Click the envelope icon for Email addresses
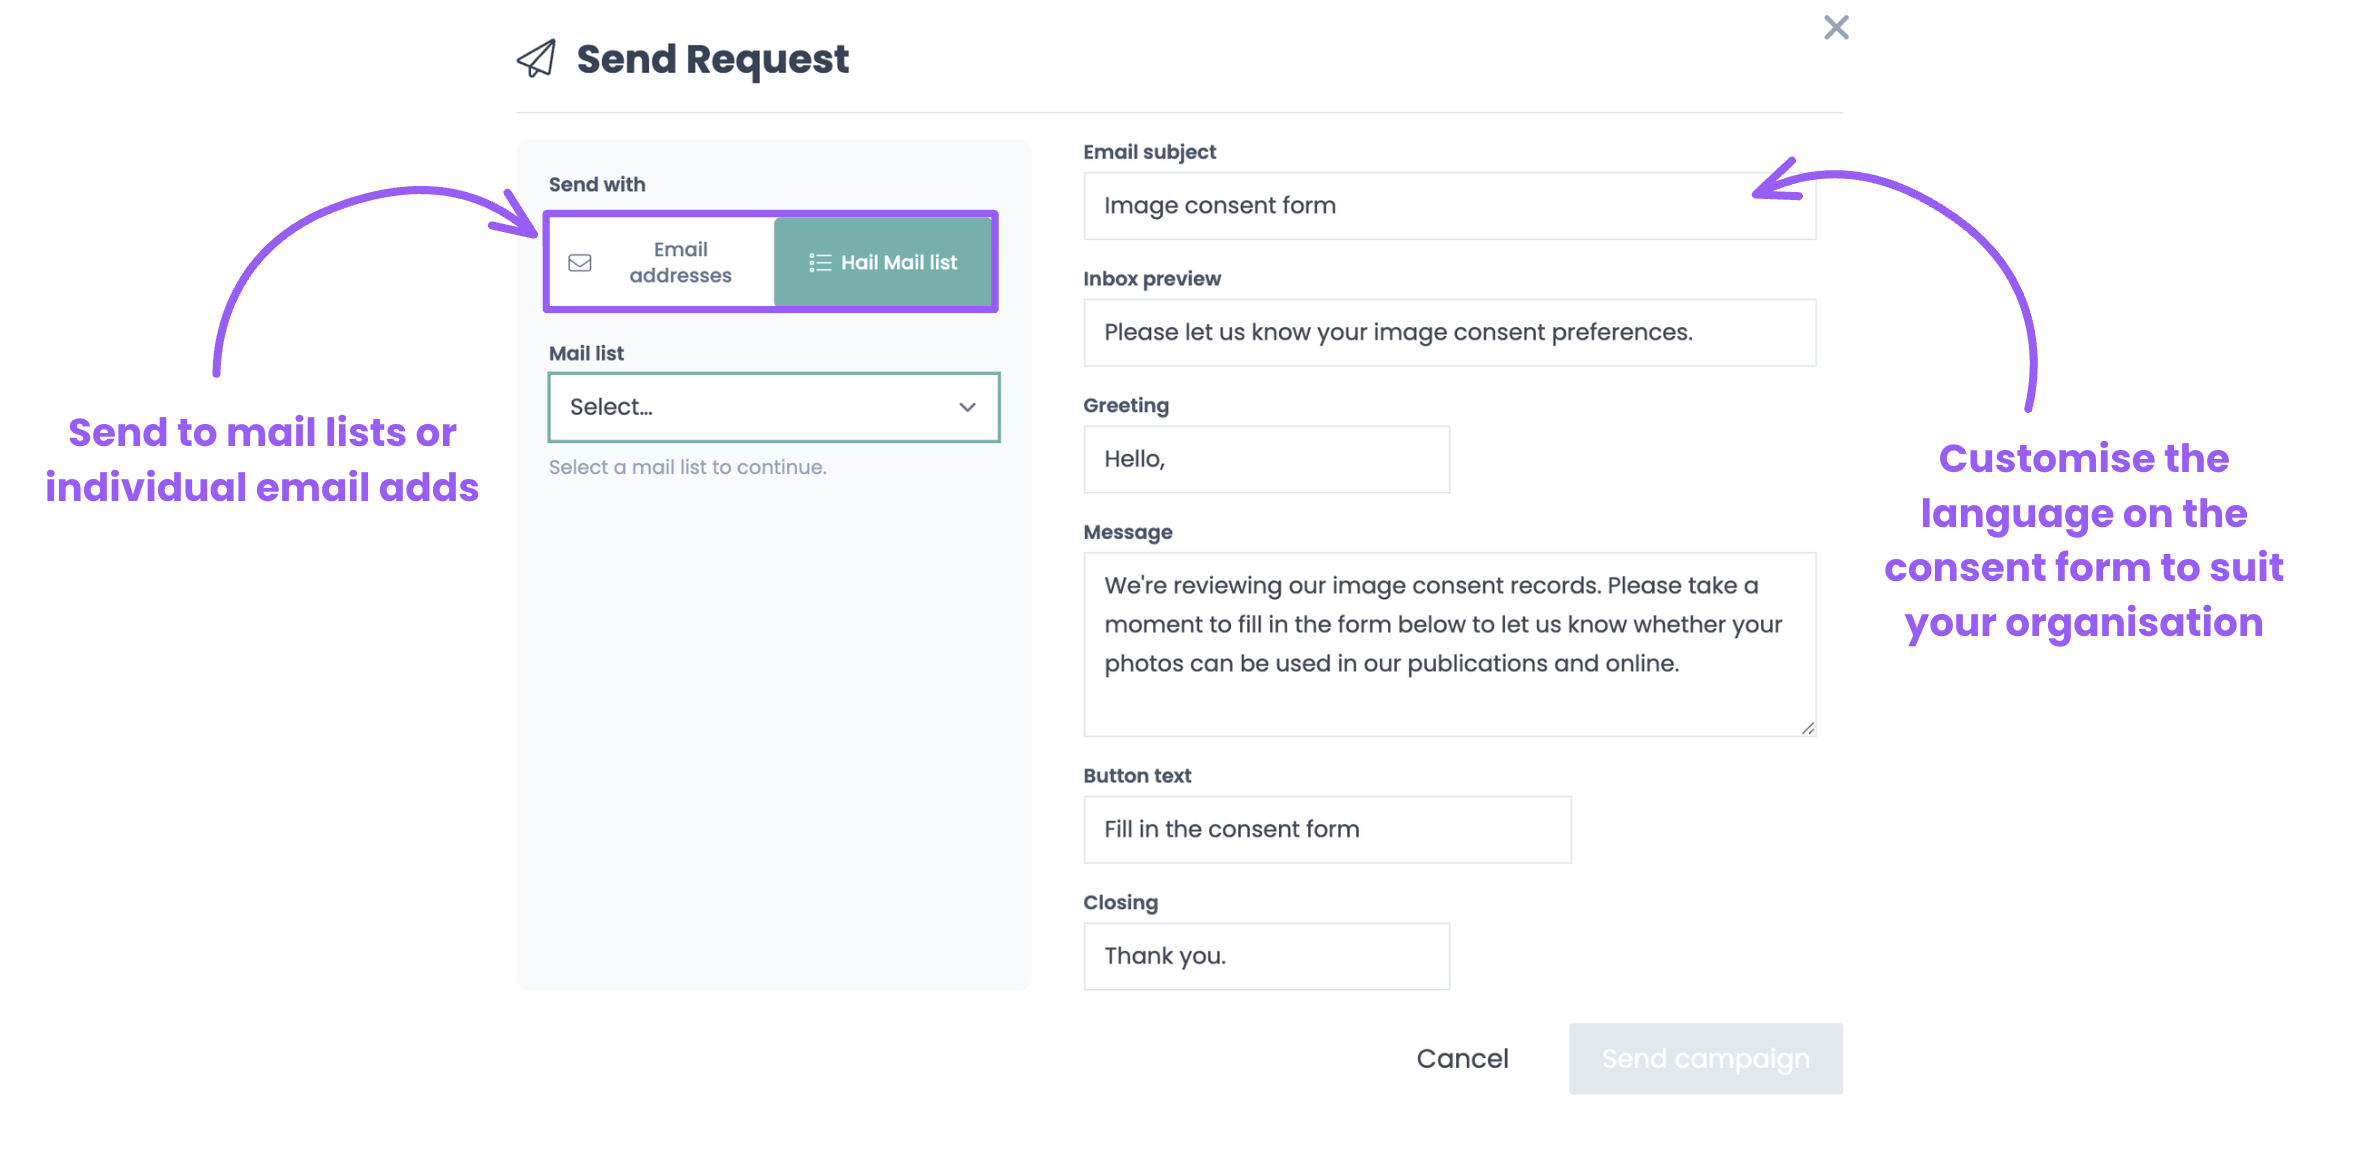 (580, 263)
